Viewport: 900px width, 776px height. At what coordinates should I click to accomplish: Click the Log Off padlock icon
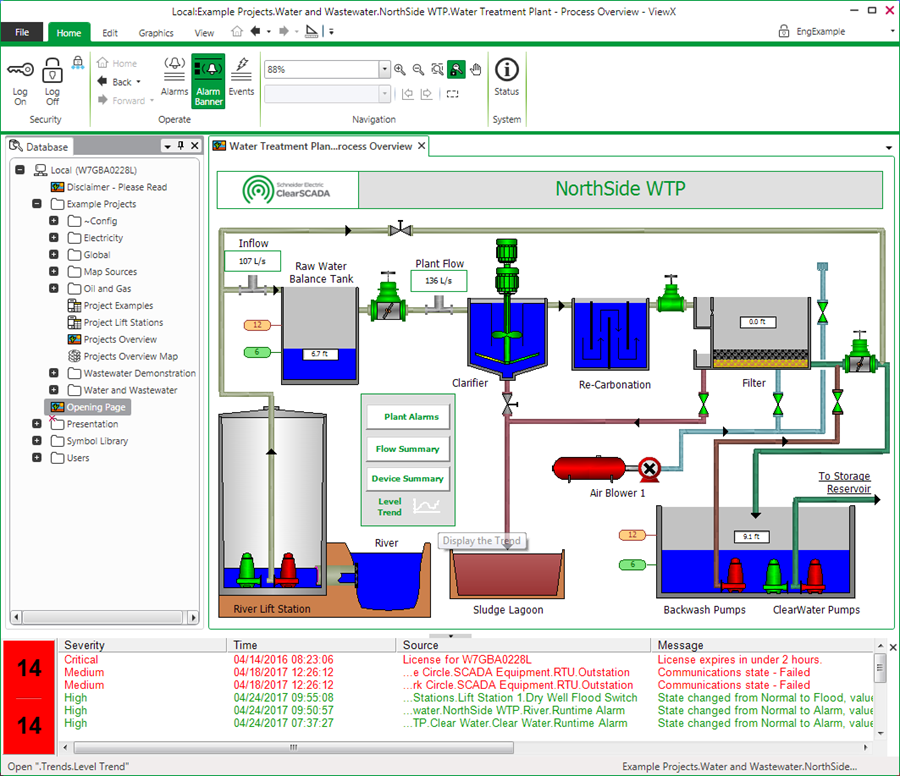[x=52, y=72]
